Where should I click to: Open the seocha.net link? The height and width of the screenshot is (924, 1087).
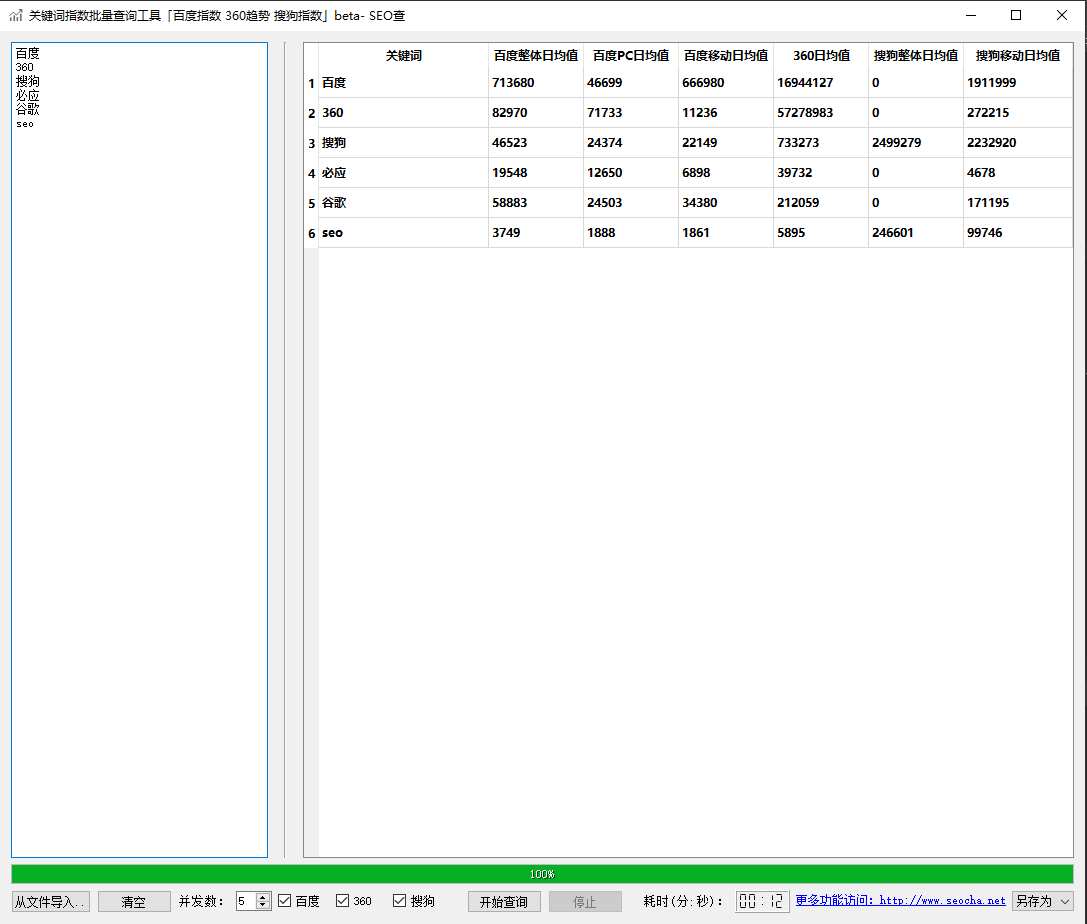click(942, 901)
